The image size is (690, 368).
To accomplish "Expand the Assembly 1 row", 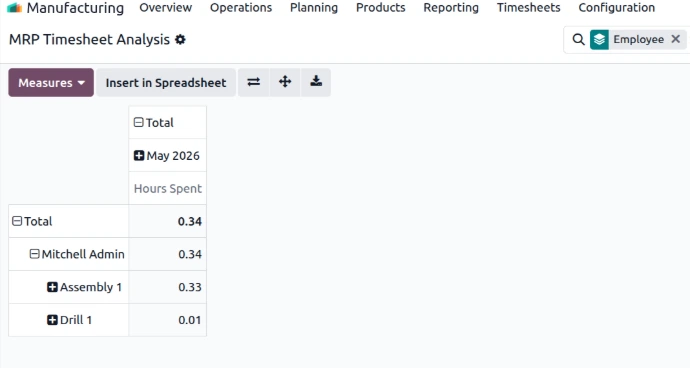I will (x=84, y=287).
